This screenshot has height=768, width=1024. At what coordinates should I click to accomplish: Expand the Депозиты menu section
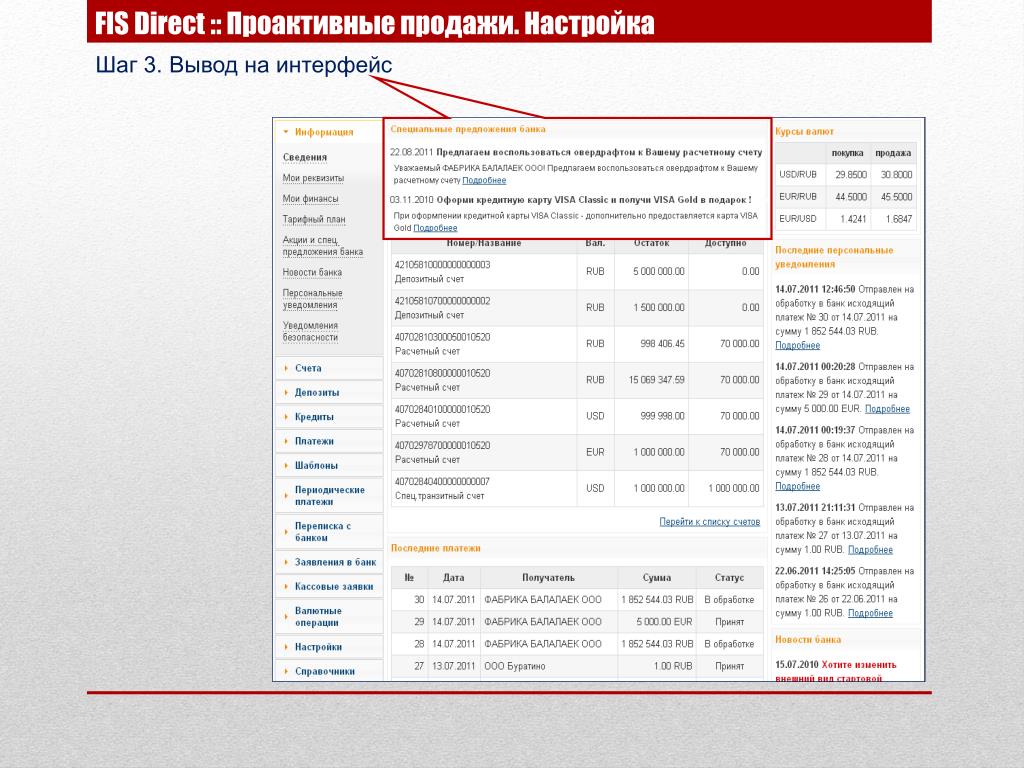coord(317,392)
